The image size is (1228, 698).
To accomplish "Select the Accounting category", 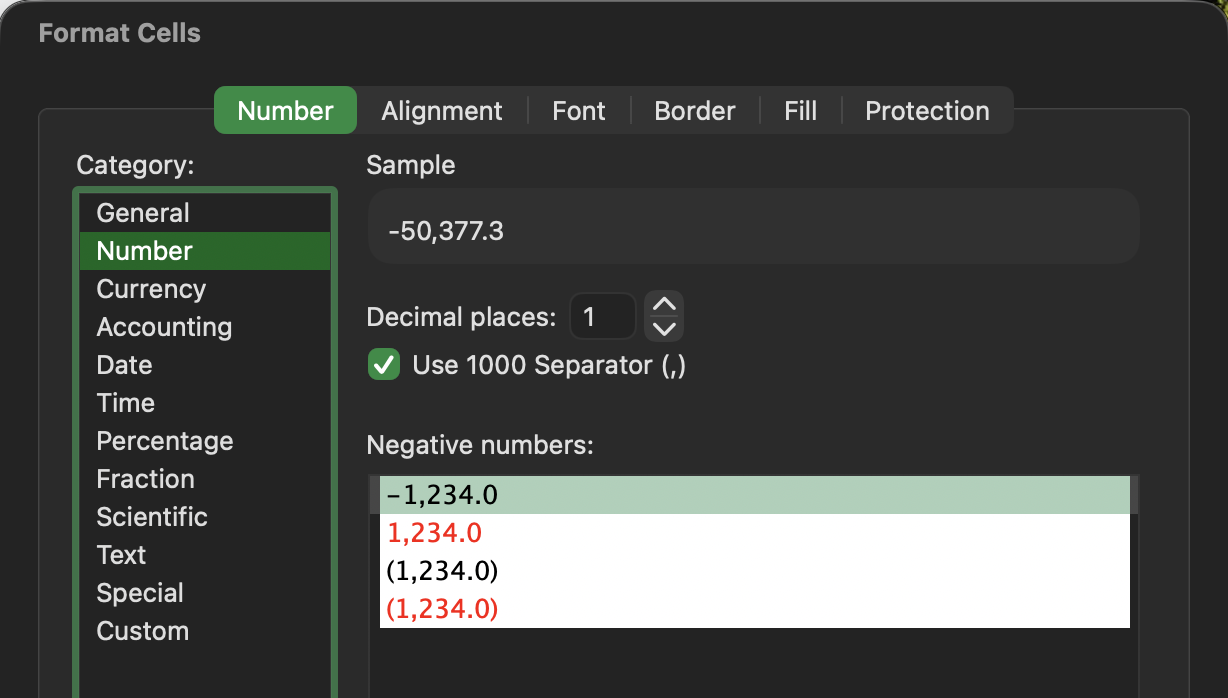I will 163,327.
